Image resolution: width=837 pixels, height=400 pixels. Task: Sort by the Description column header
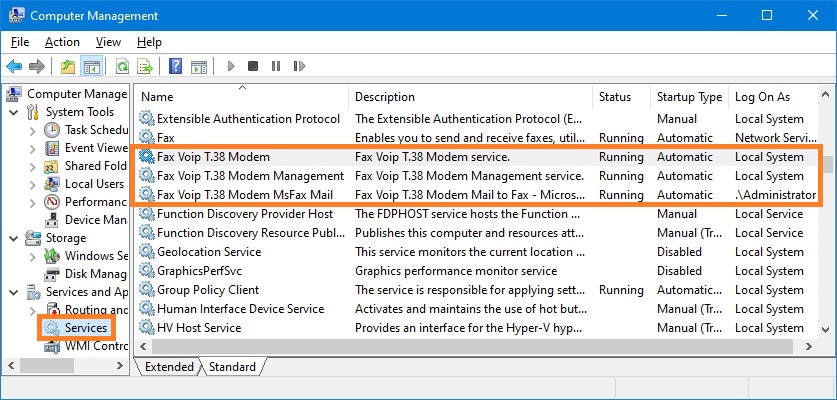pos(470,97)
